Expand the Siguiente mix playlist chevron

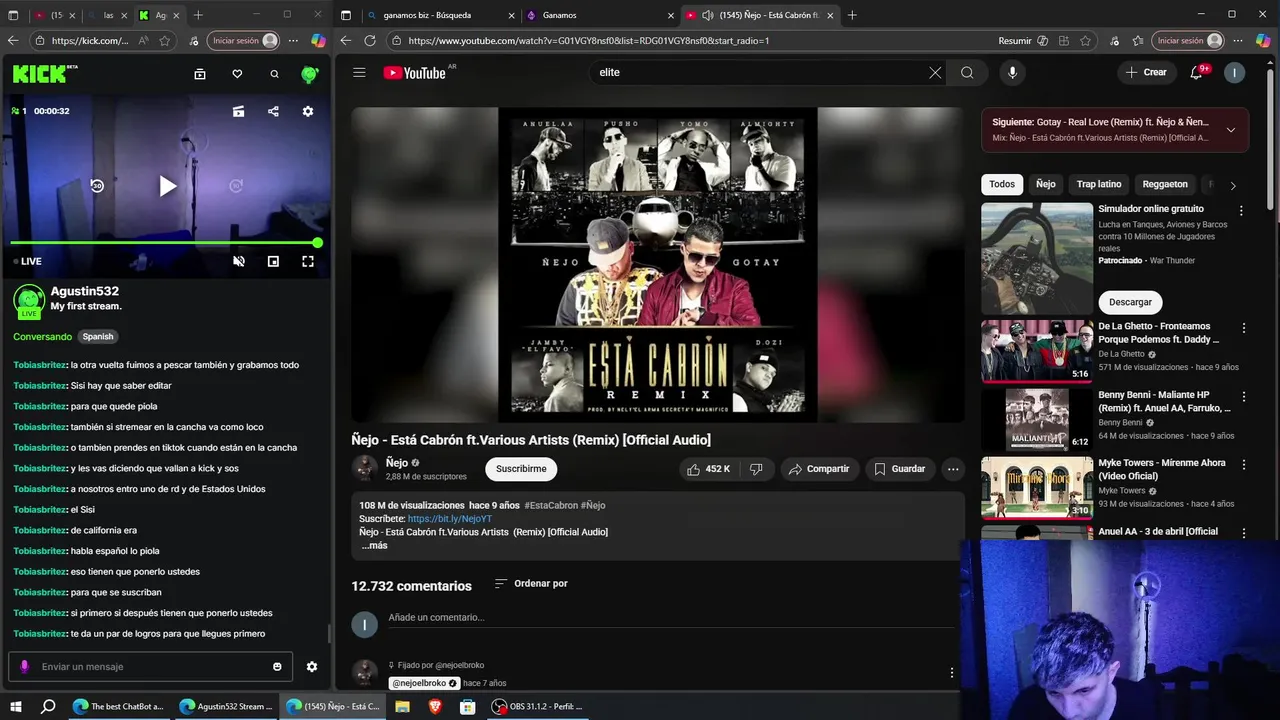coord(1231,130)
